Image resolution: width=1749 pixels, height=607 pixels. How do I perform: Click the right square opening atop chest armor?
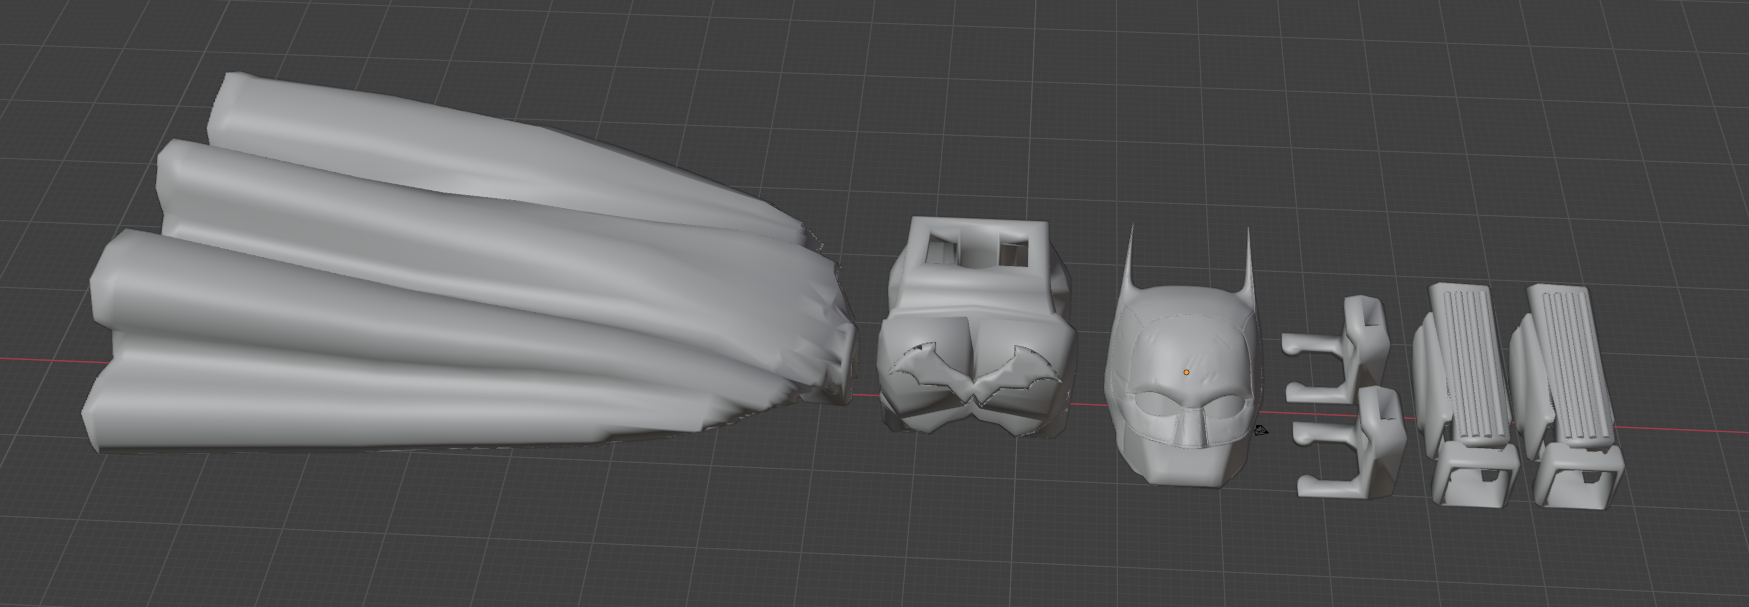pyautogui.click(x=1012, y=252)
